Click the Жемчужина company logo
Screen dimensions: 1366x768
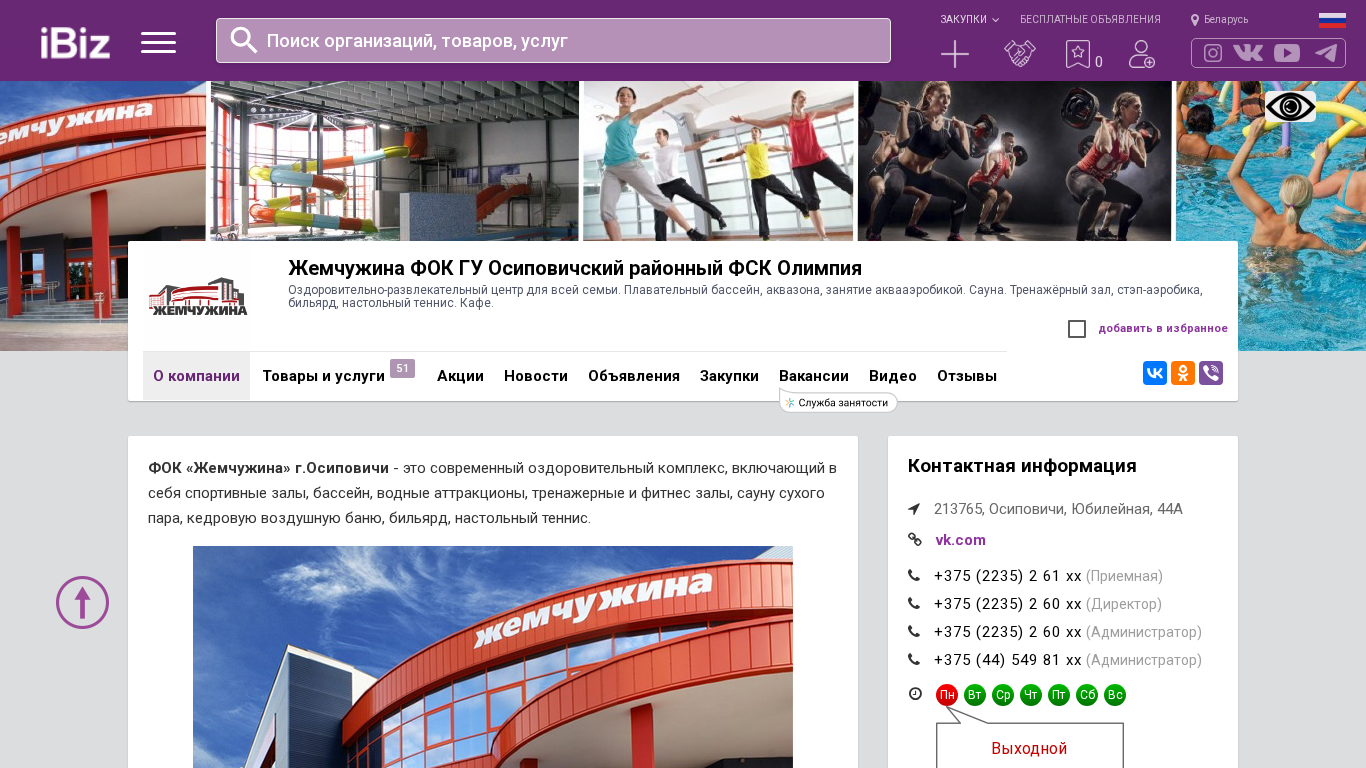pos(197,297)
